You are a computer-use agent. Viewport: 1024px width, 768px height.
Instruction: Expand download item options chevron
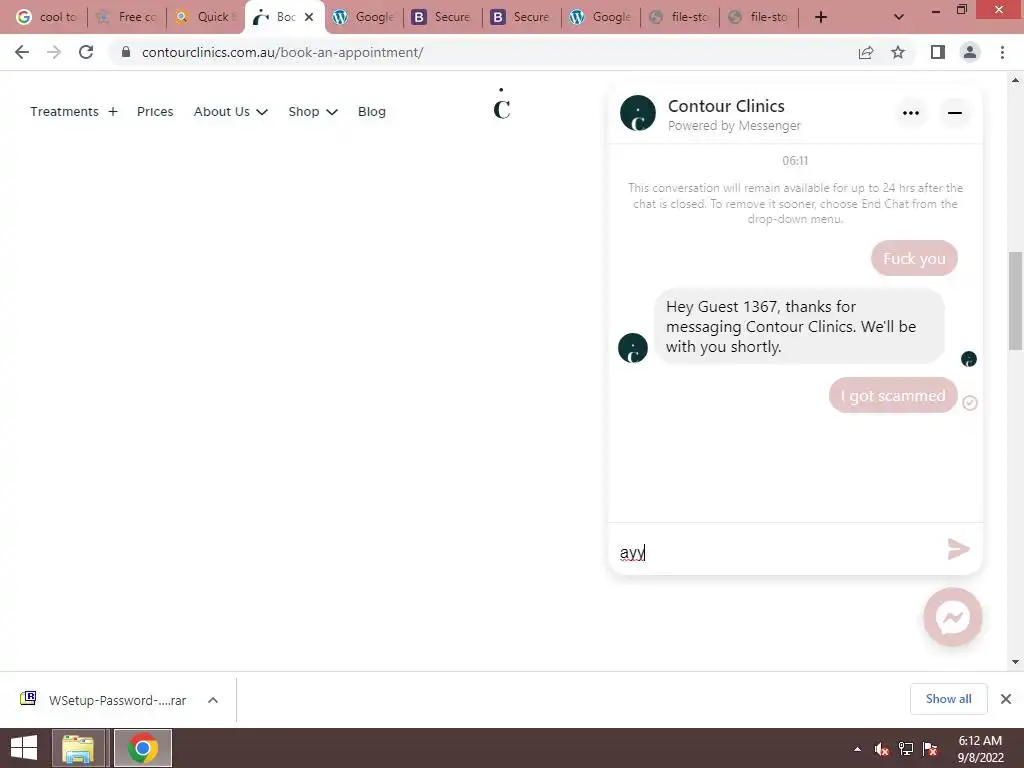213,700
